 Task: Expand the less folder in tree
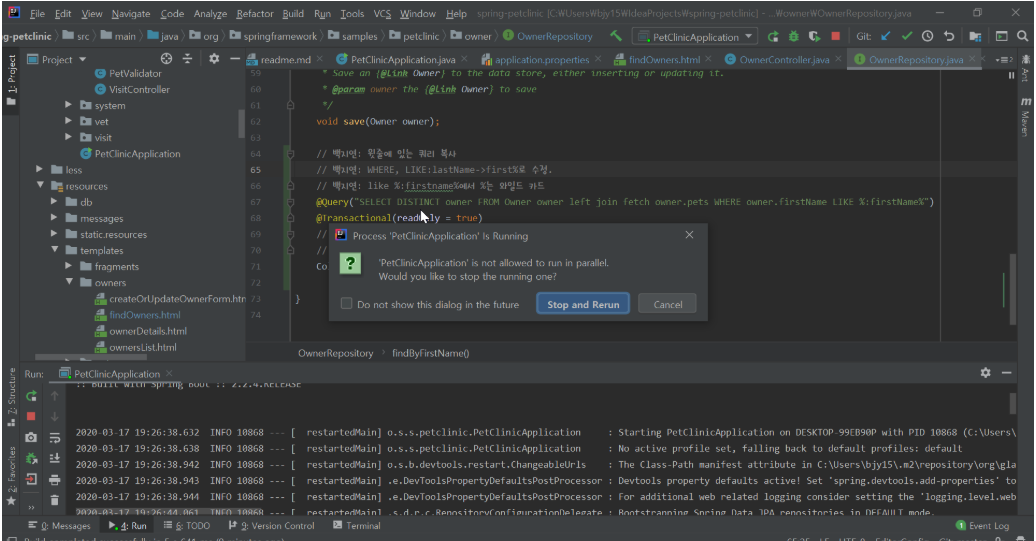[39, 170]
